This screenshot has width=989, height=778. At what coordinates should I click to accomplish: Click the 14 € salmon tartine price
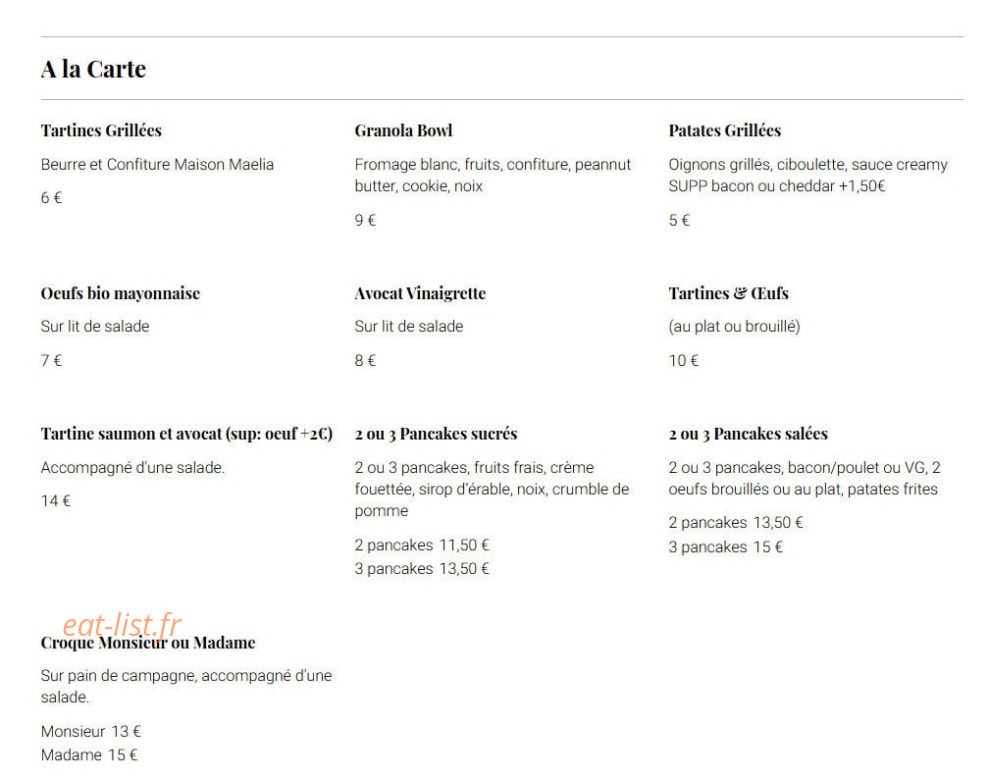56,501
